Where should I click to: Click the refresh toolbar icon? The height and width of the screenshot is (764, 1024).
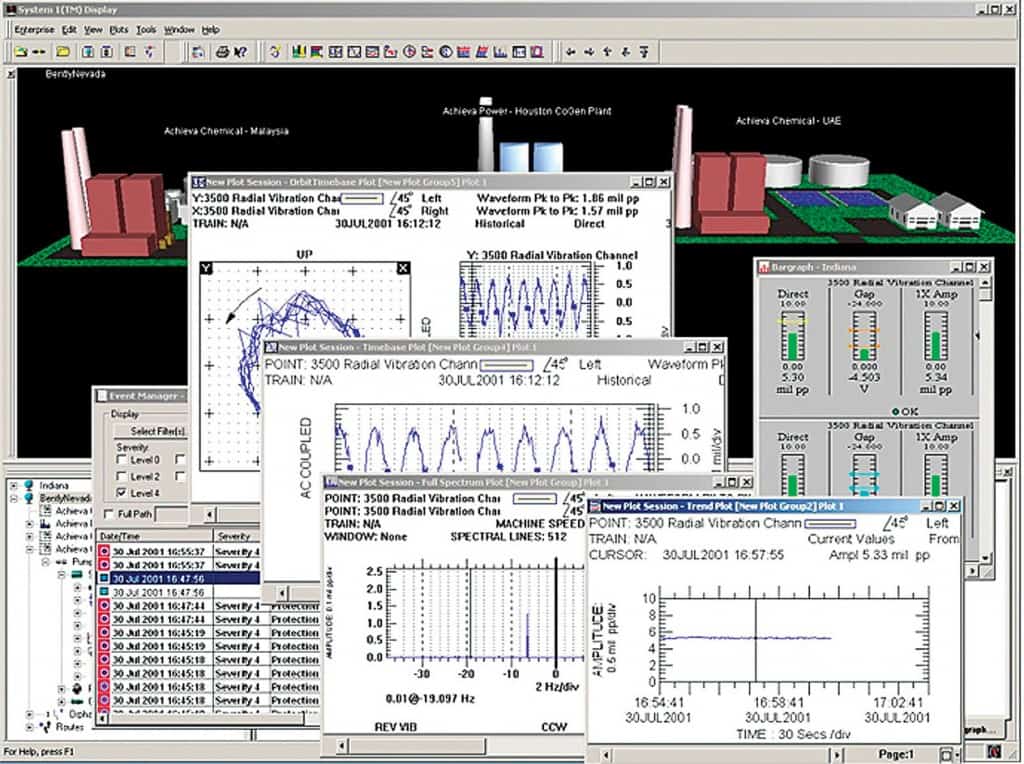pyautogui.click(x=275, y=51)
